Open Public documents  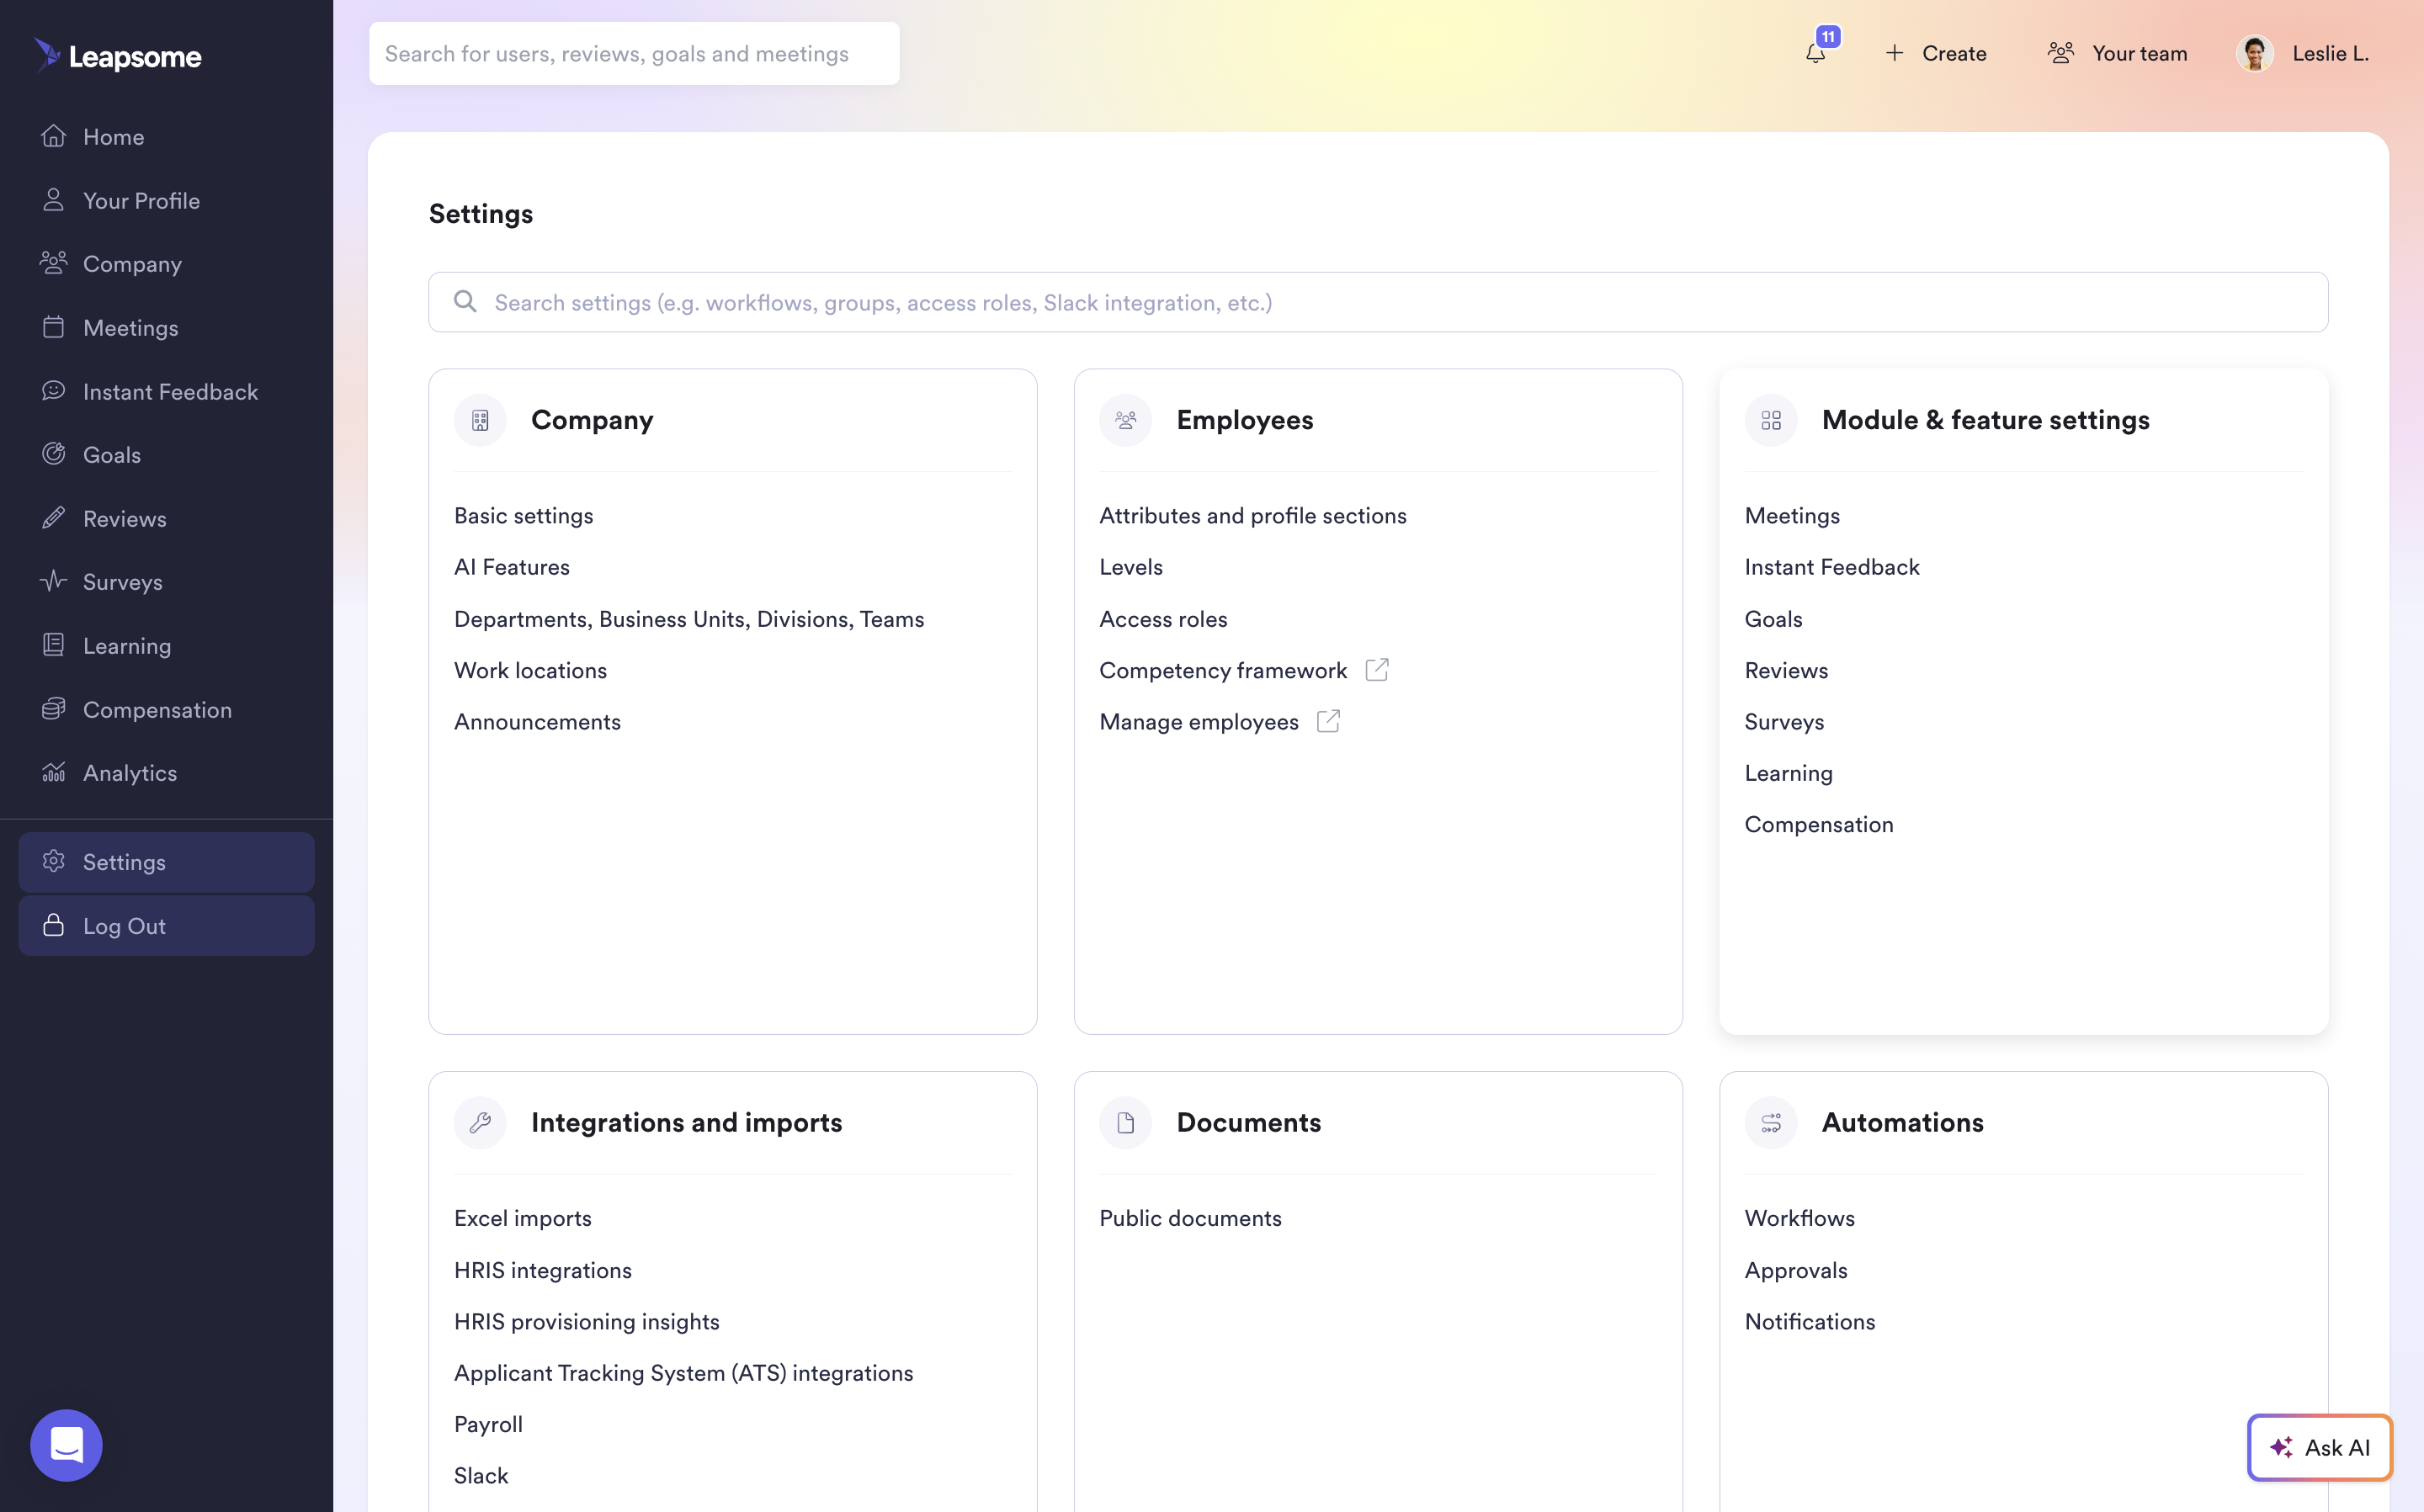(1190, 1218)
